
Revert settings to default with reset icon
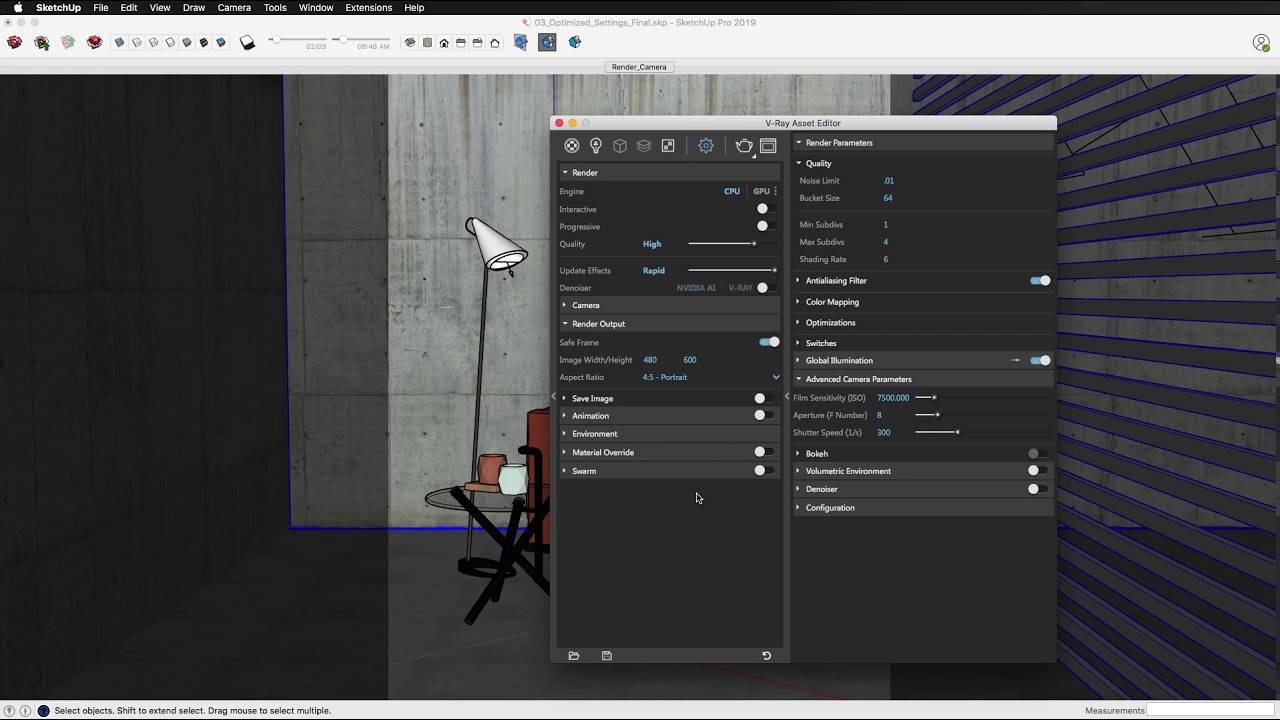coord(767,656)
